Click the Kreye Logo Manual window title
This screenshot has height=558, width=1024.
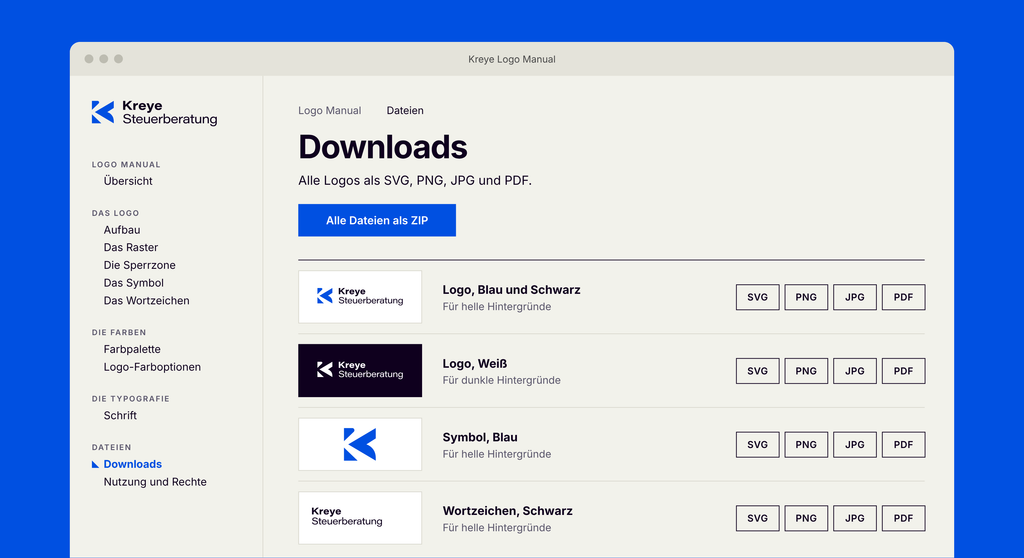coord(512,59)
